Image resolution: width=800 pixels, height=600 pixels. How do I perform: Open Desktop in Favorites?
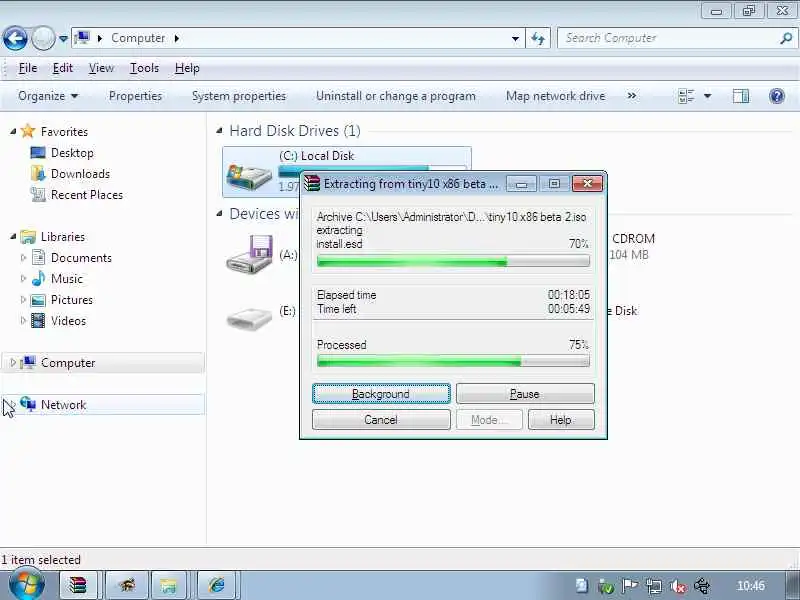72,153
